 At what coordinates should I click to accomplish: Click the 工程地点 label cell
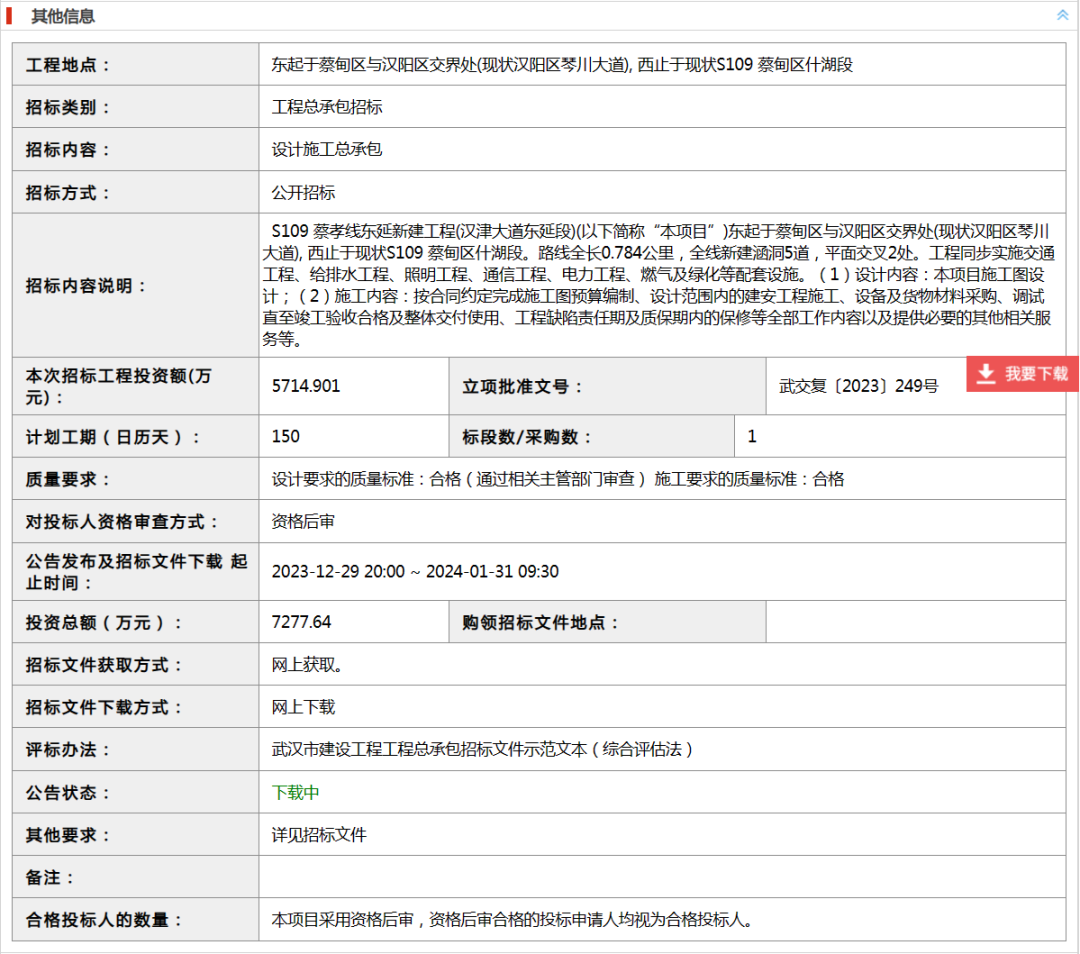coord(136,65)
